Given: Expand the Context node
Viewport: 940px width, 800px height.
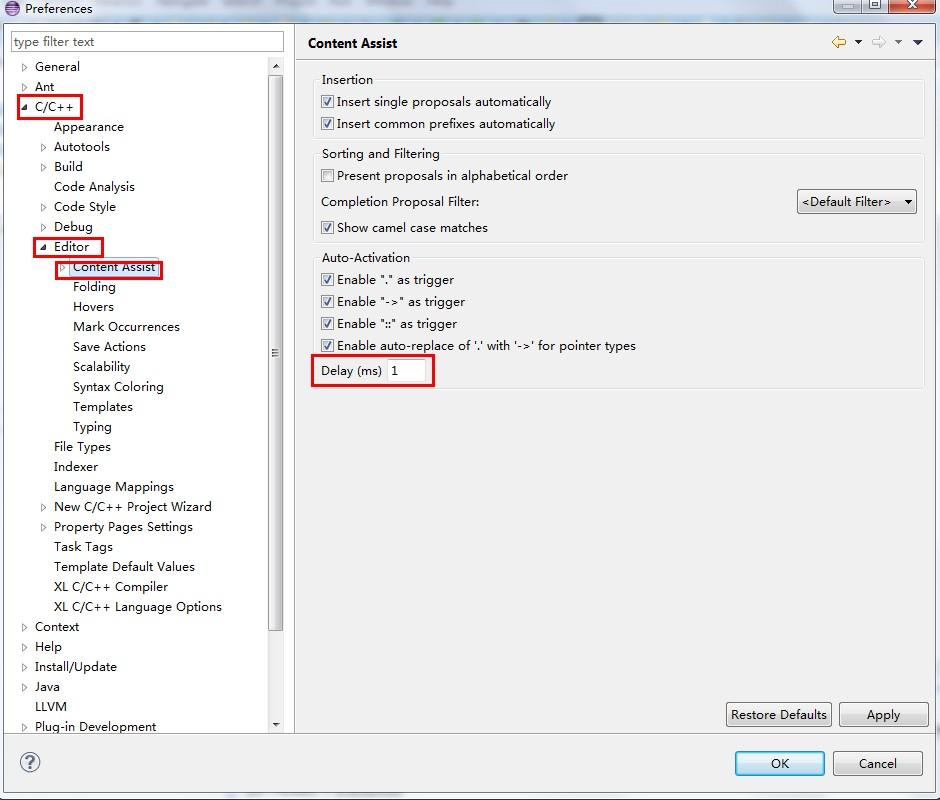Looking at the screenshot, I should [25, 627].
